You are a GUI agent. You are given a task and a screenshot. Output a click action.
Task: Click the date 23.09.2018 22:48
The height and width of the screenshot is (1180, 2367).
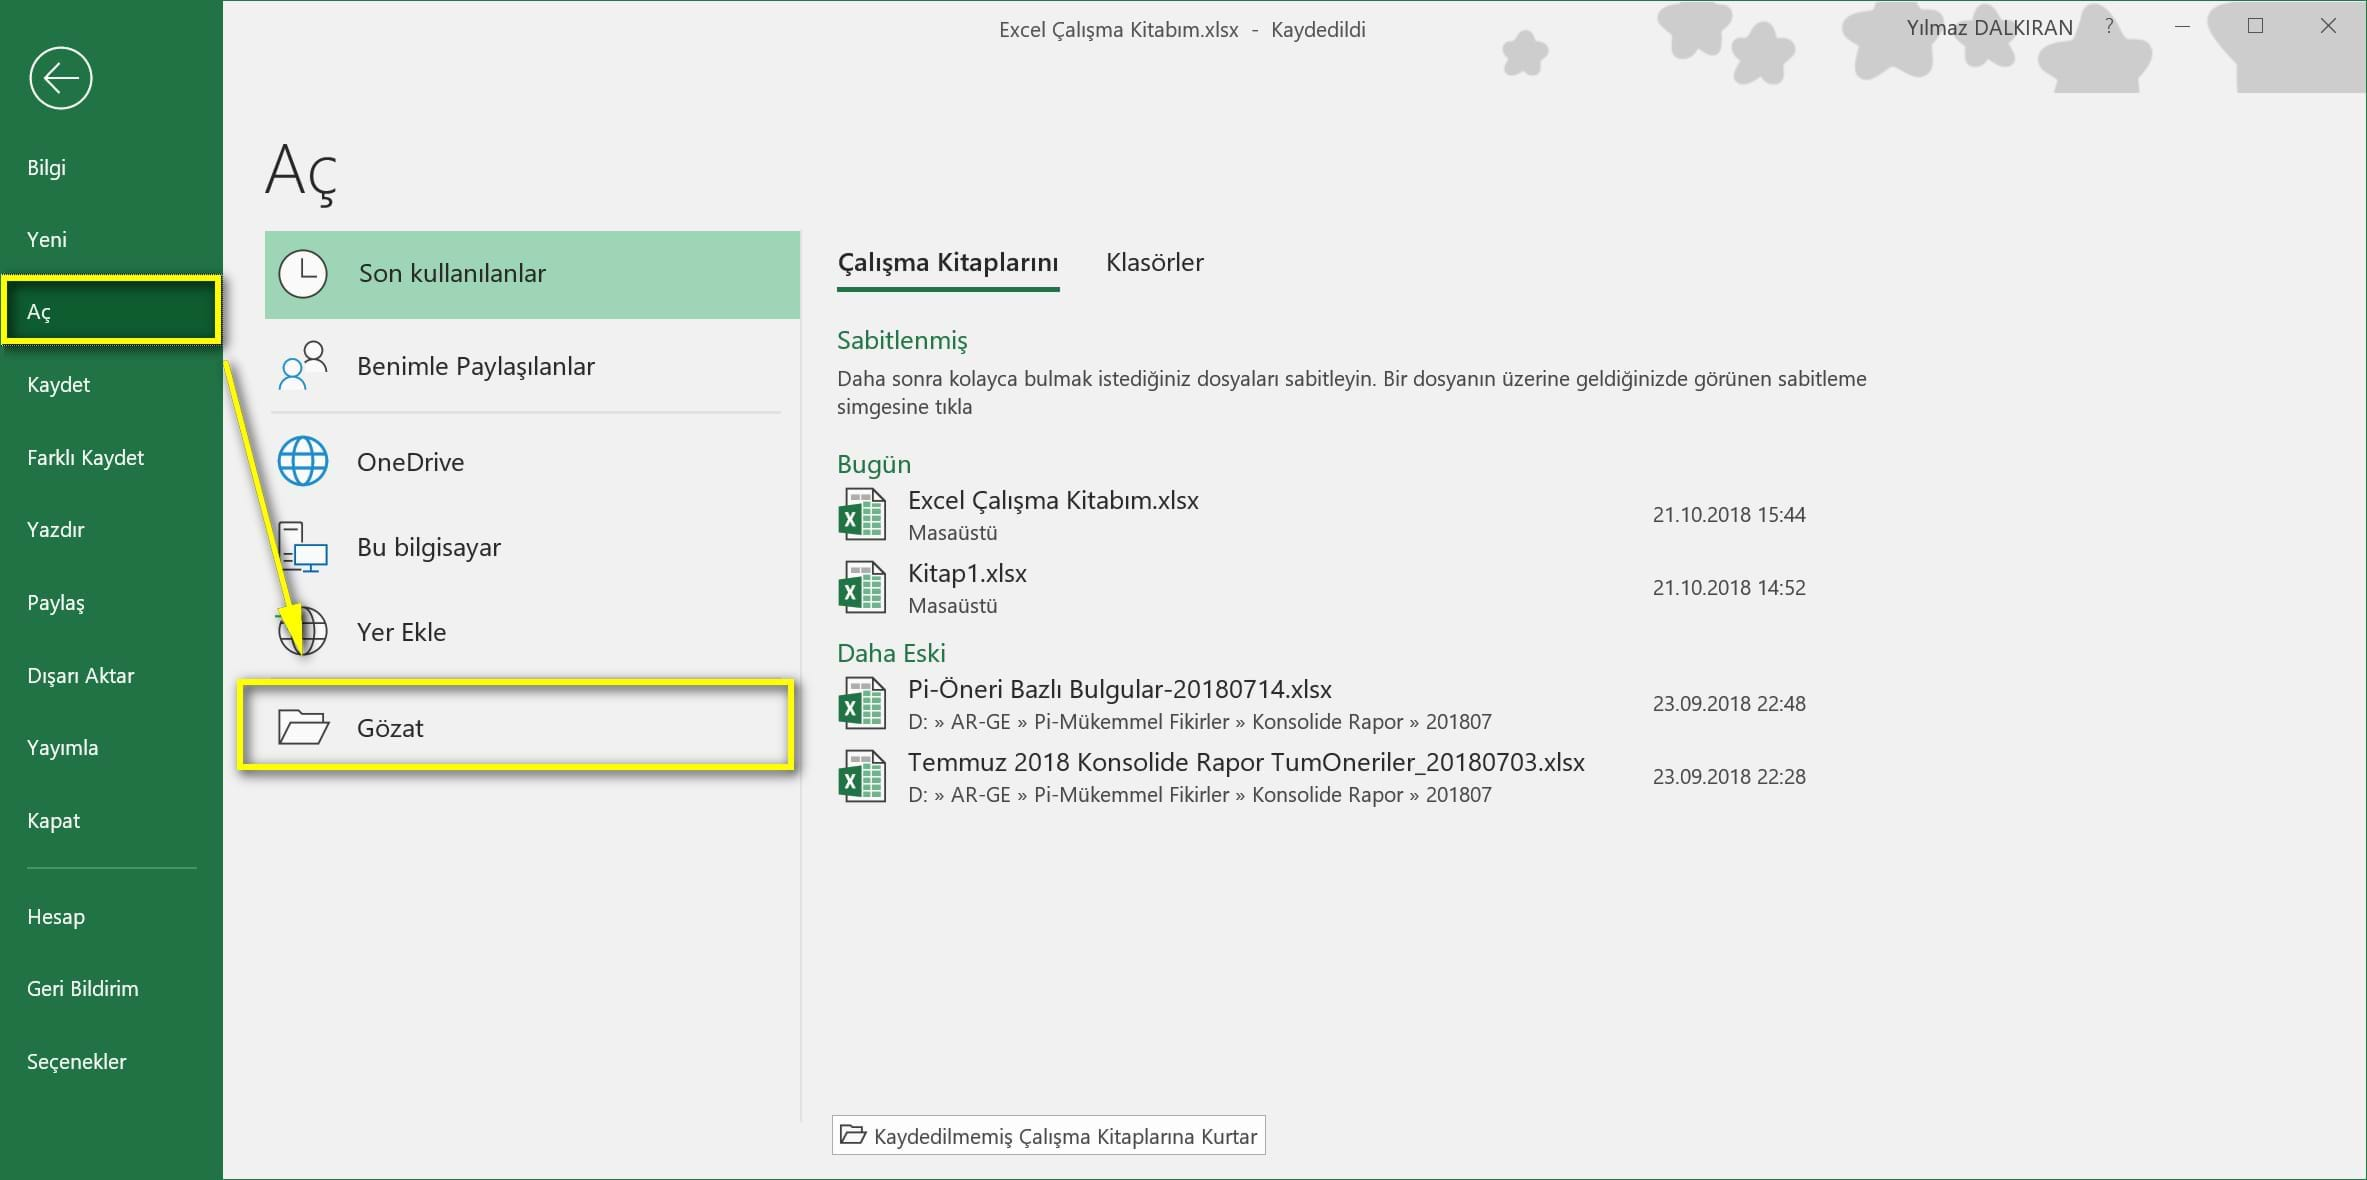point(1729,704)
